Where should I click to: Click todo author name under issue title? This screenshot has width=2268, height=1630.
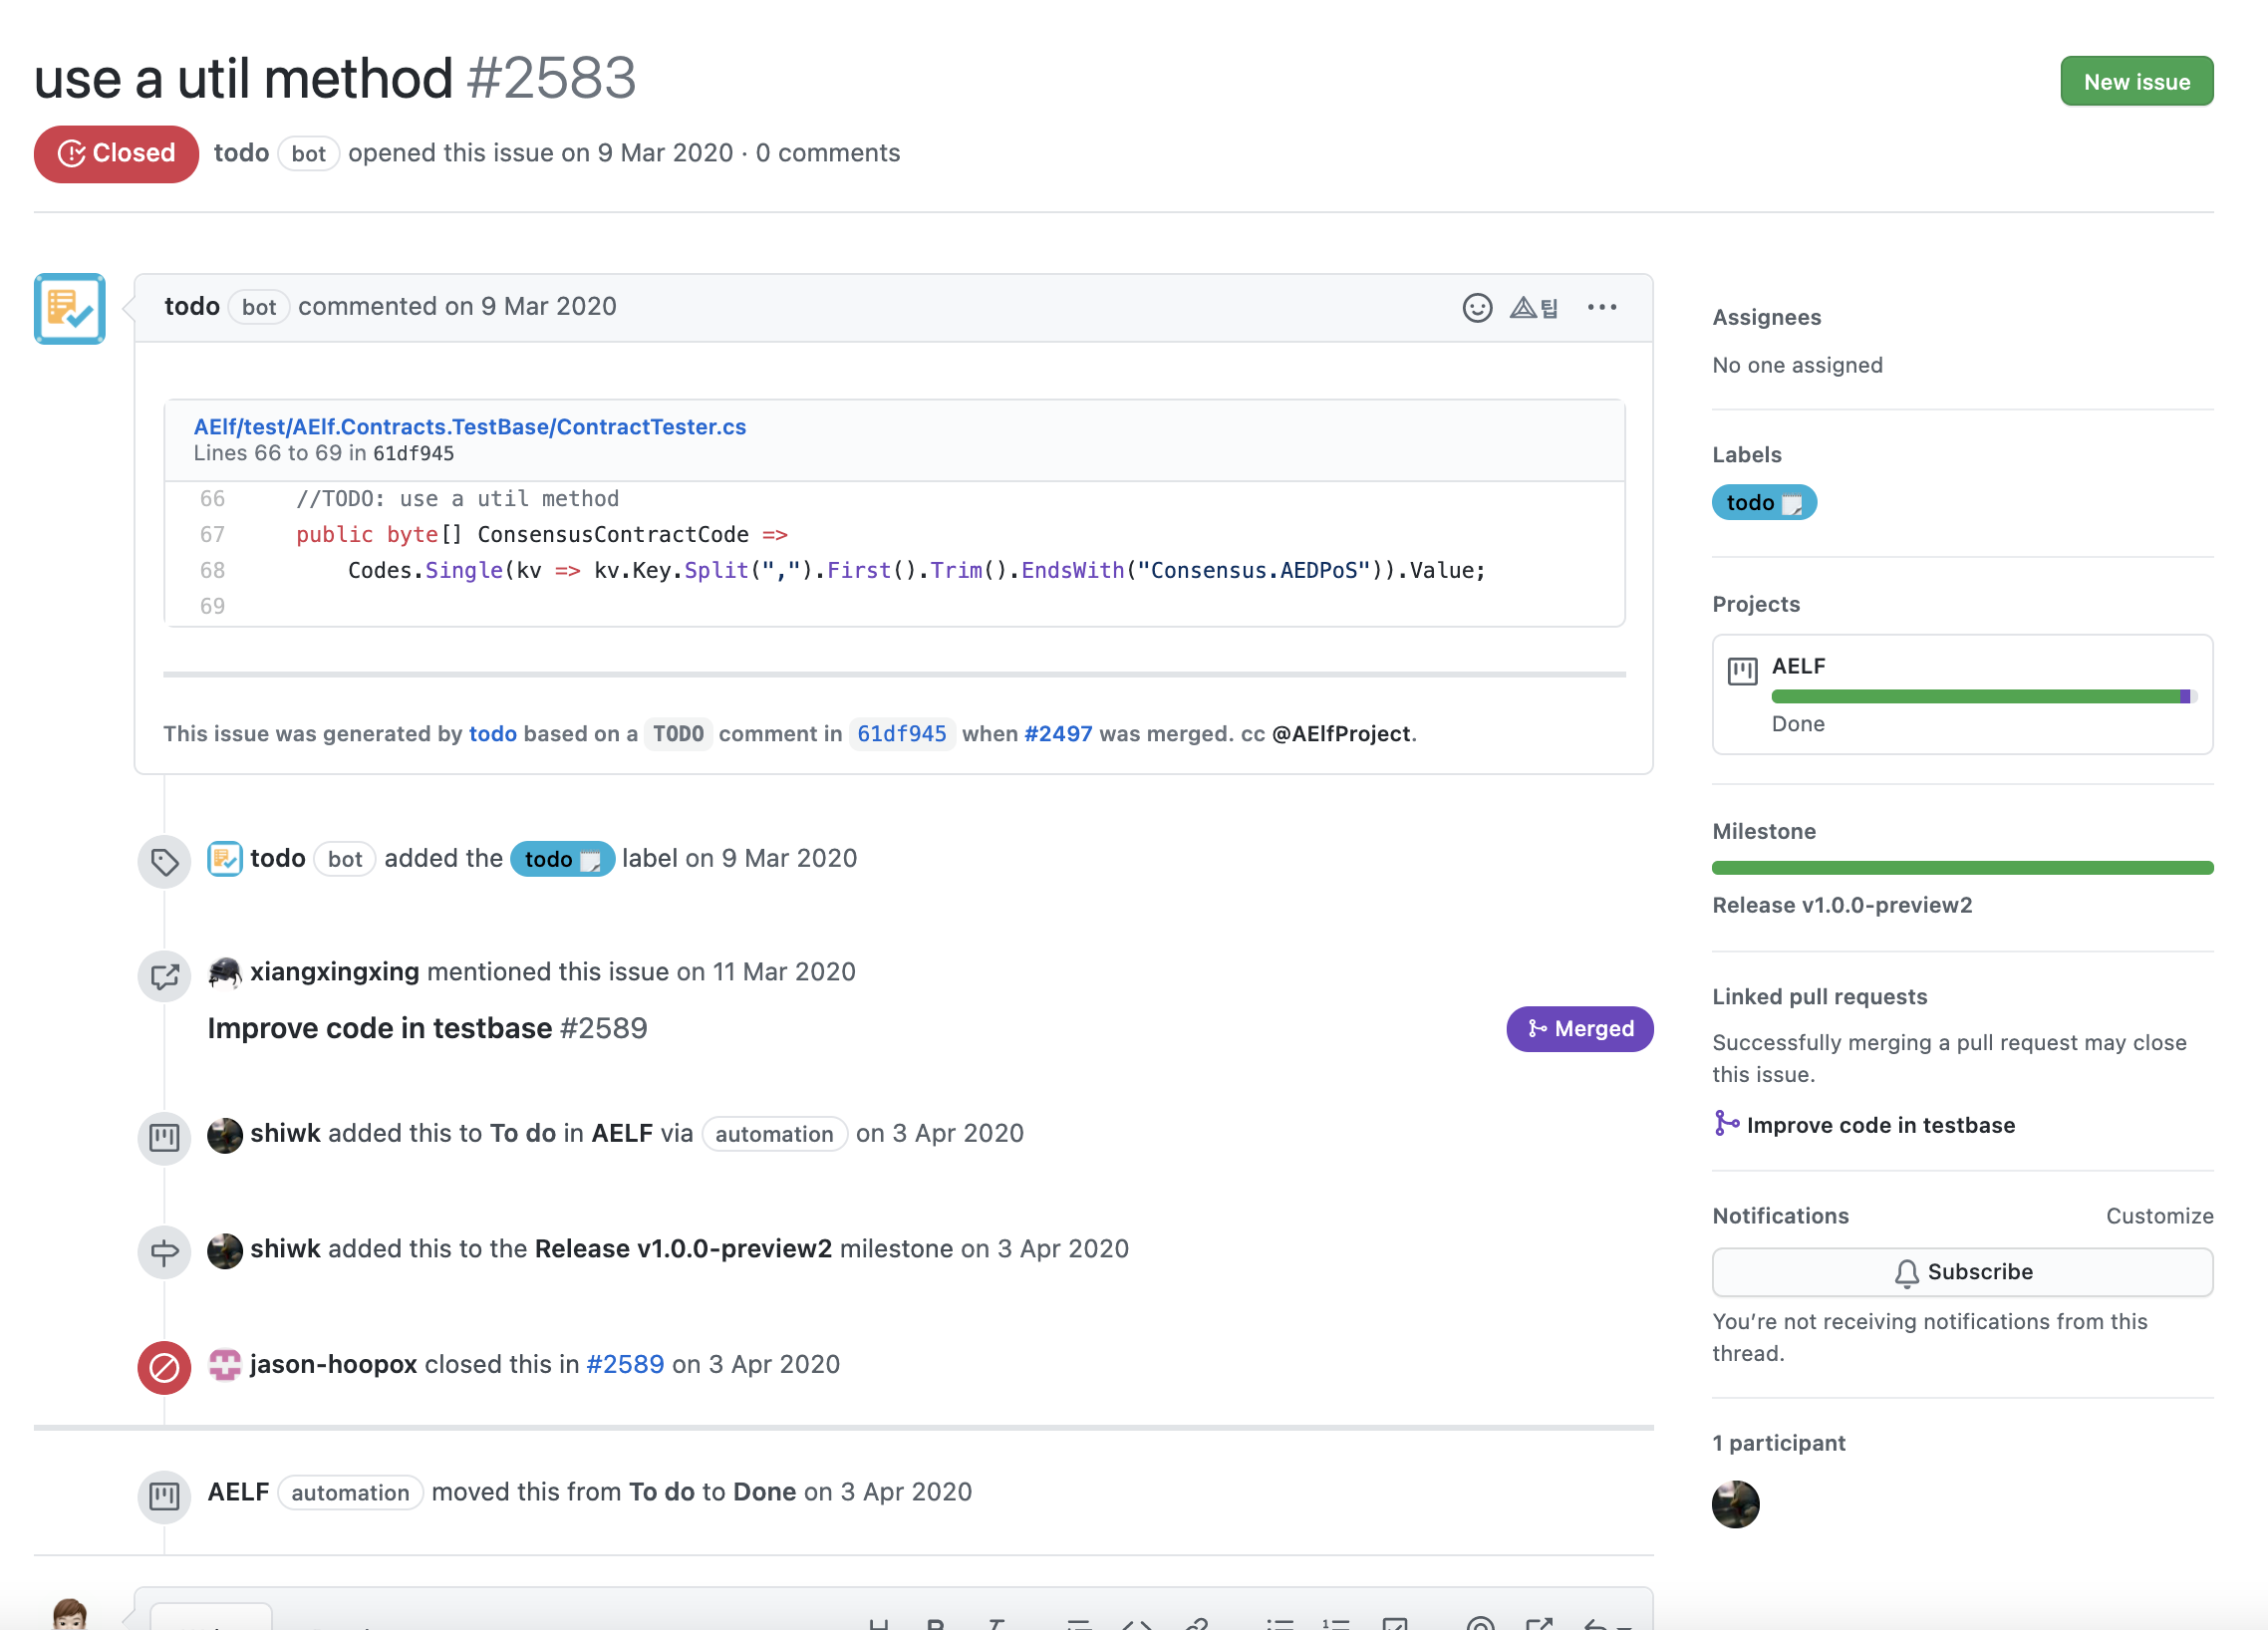point(241,153)
